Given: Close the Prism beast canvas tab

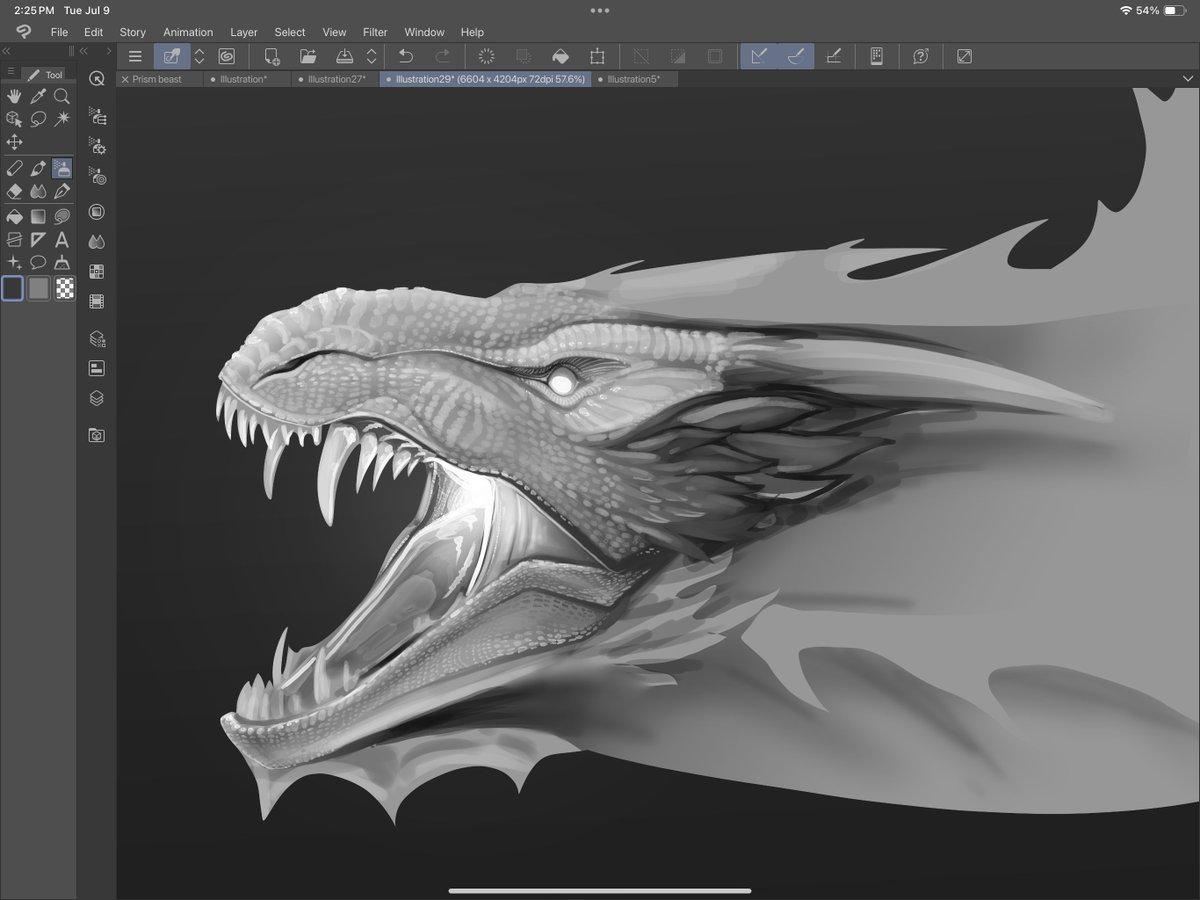Looking at the screenshot, I should [125, 79].
